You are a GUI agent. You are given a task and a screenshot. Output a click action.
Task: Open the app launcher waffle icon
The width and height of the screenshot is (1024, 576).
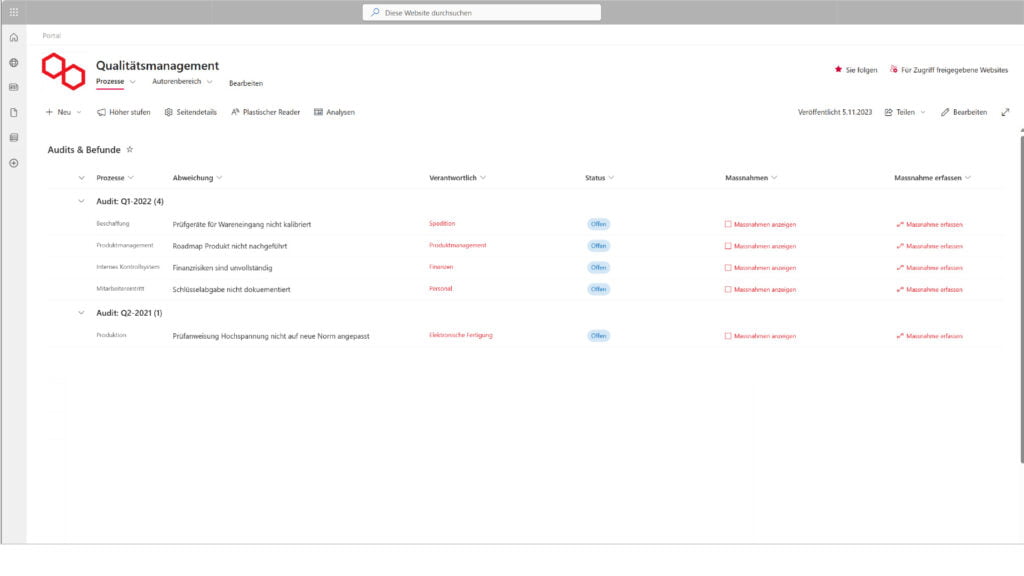tap(13, 12)
